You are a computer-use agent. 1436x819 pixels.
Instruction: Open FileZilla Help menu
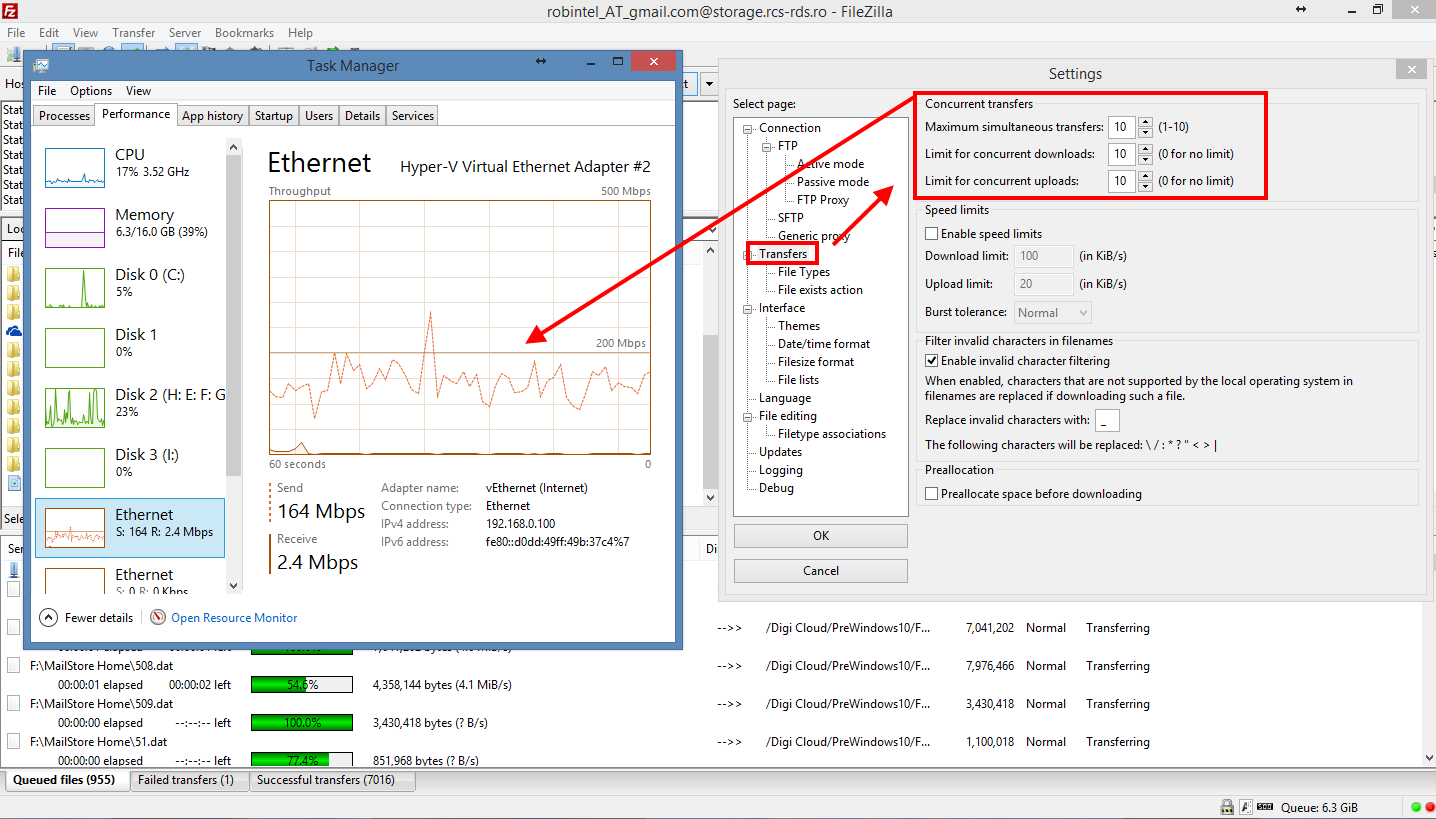click(300, 33)
